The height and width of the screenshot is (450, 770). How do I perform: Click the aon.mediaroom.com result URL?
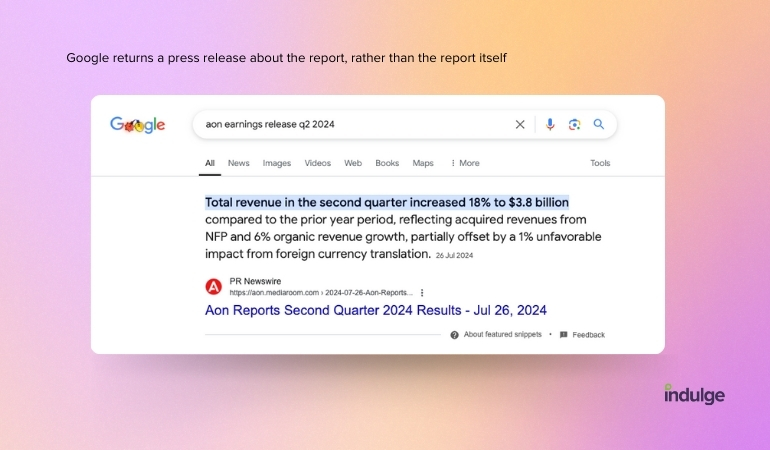[321, 293]
